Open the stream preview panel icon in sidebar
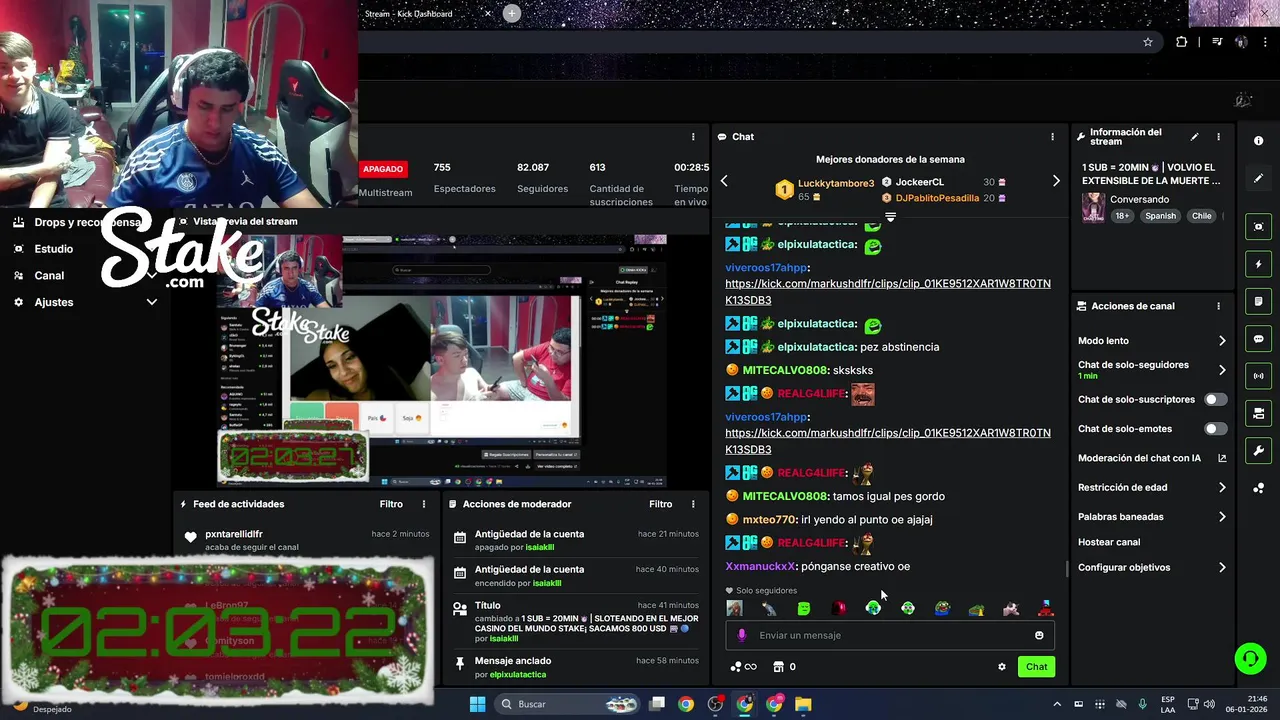Image resolution: width=1280 pixels, height=720 pixels. tap(1258, 227)
